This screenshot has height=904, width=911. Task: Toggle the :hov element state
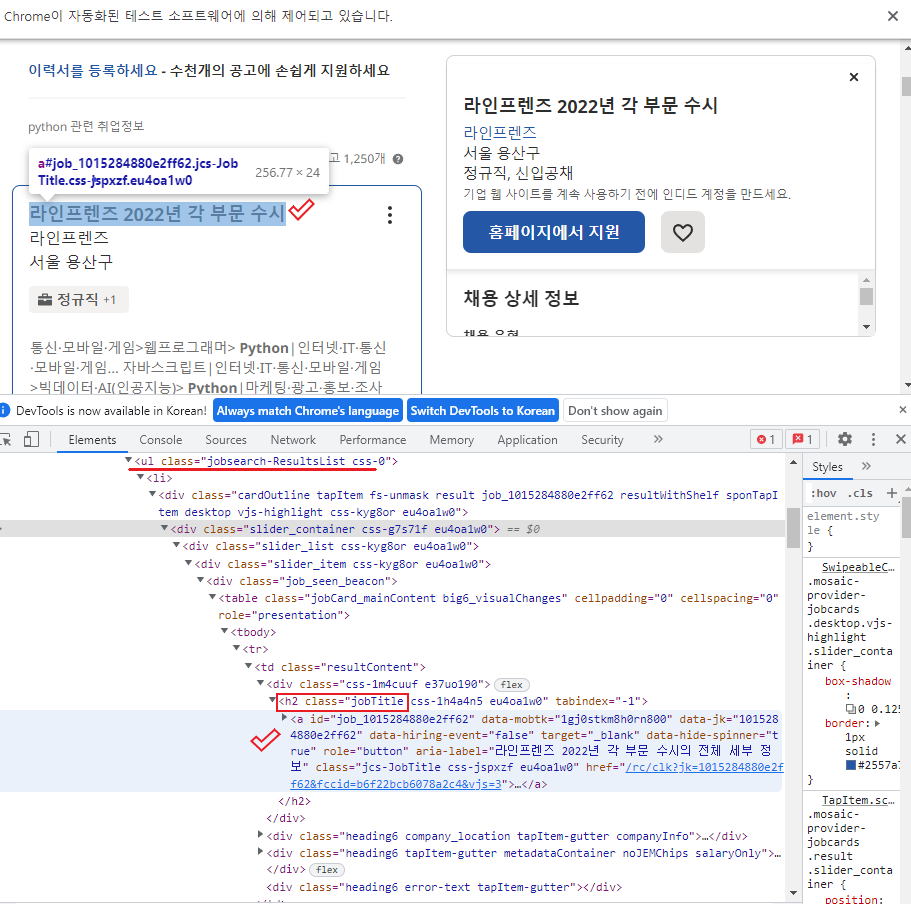click(823, 493)
